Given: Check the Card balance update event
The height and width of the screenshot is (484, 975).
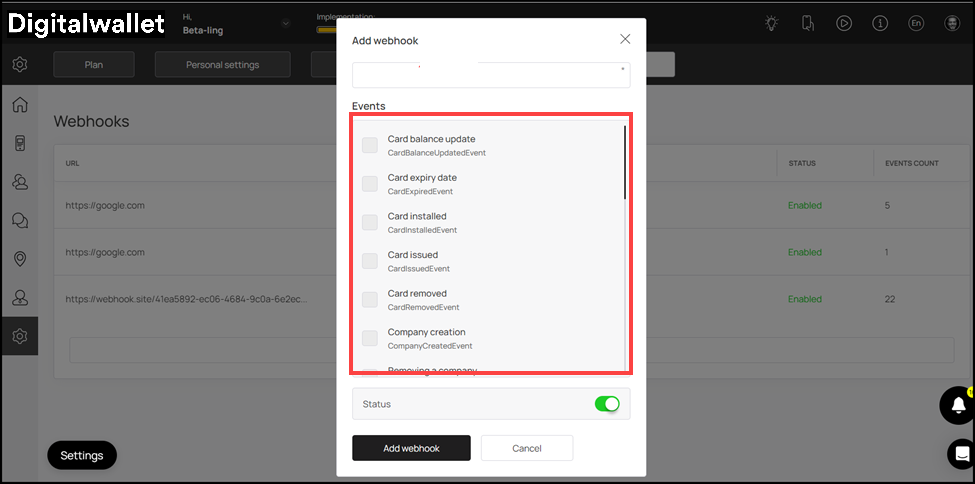Looking at the screenshot, I should coord(370,145).
